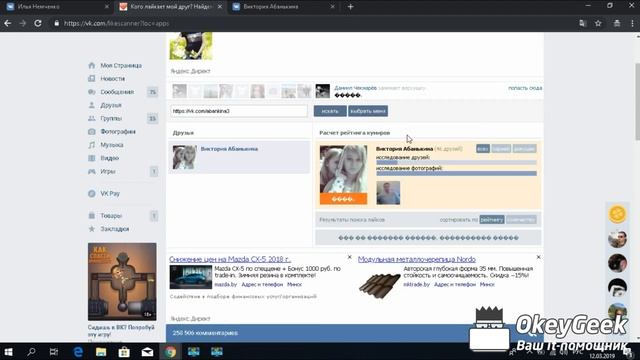This screenshot has height=360, width=640.
Task: Open Windows taskbar search
Action: point(31,351)
